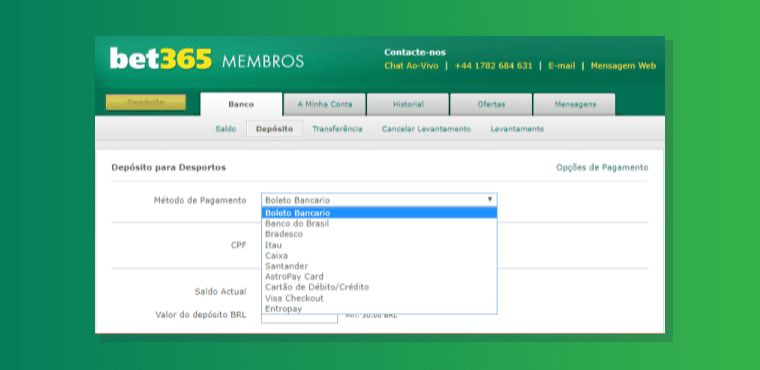Choose Banco do Brasil option

tap(379, 224)
